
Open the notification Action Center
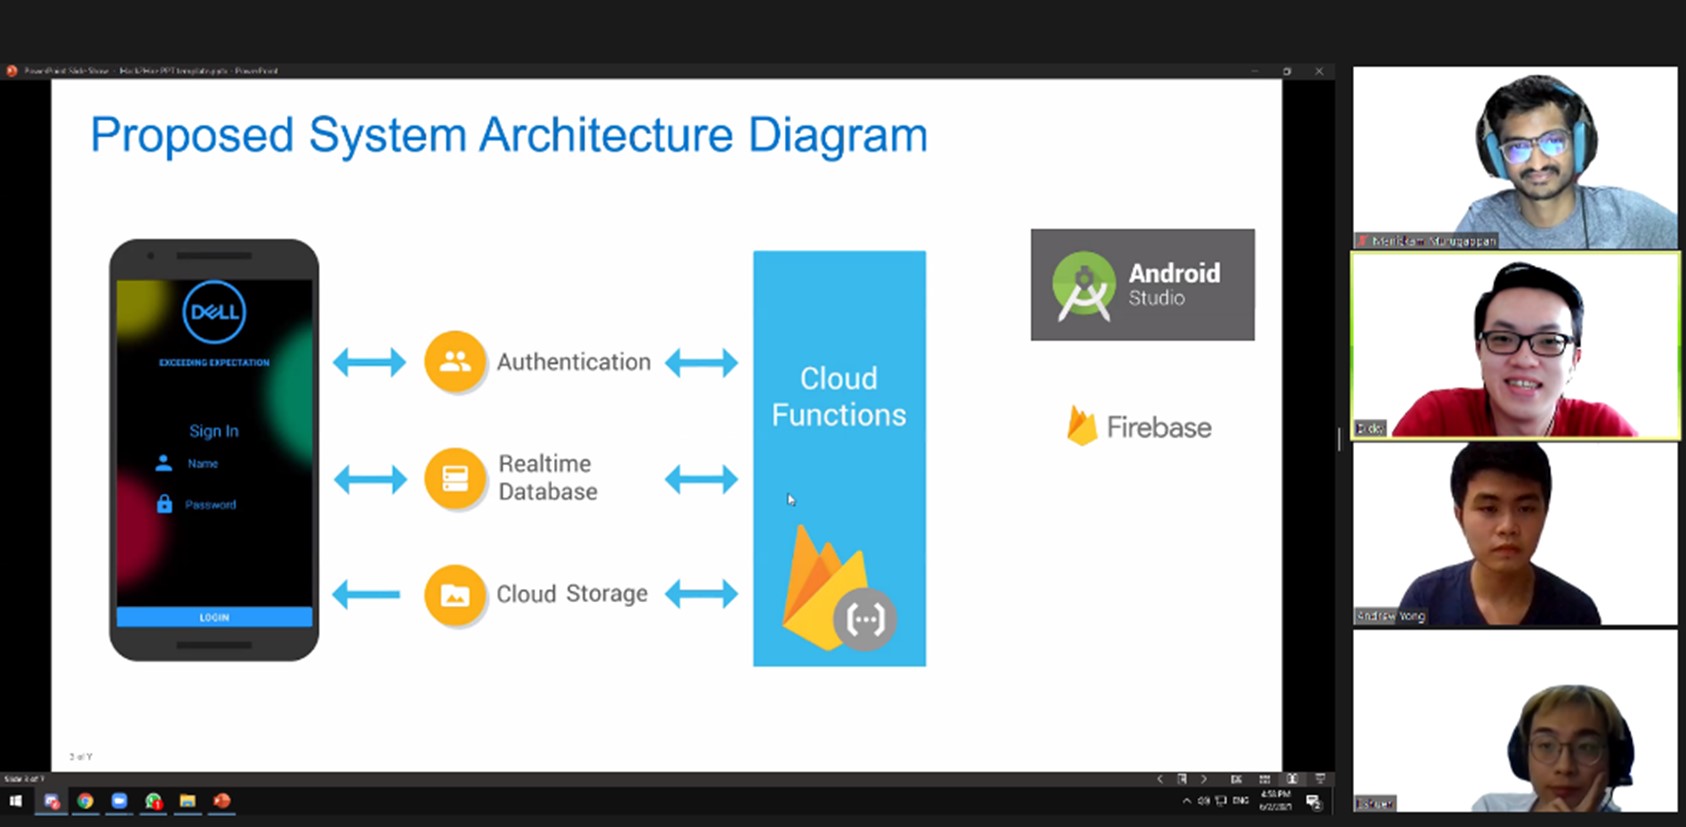coord(1314,802)
